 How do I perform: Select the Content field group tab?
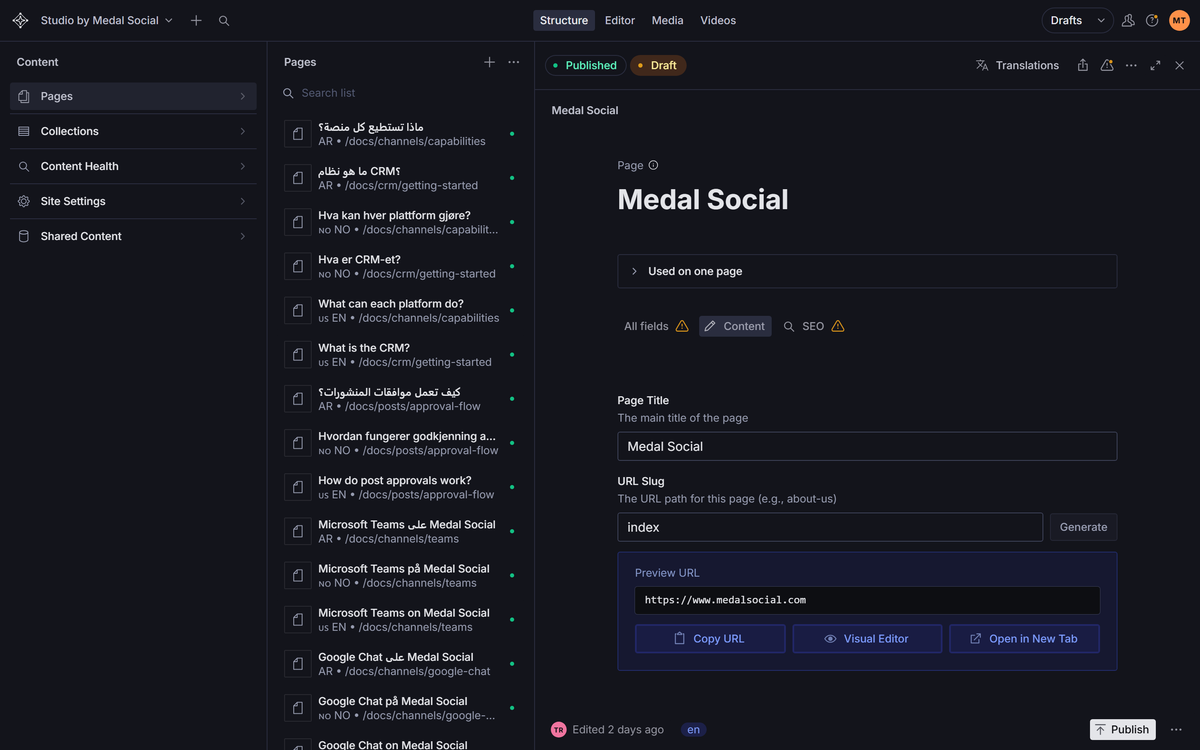click(735, 326)
